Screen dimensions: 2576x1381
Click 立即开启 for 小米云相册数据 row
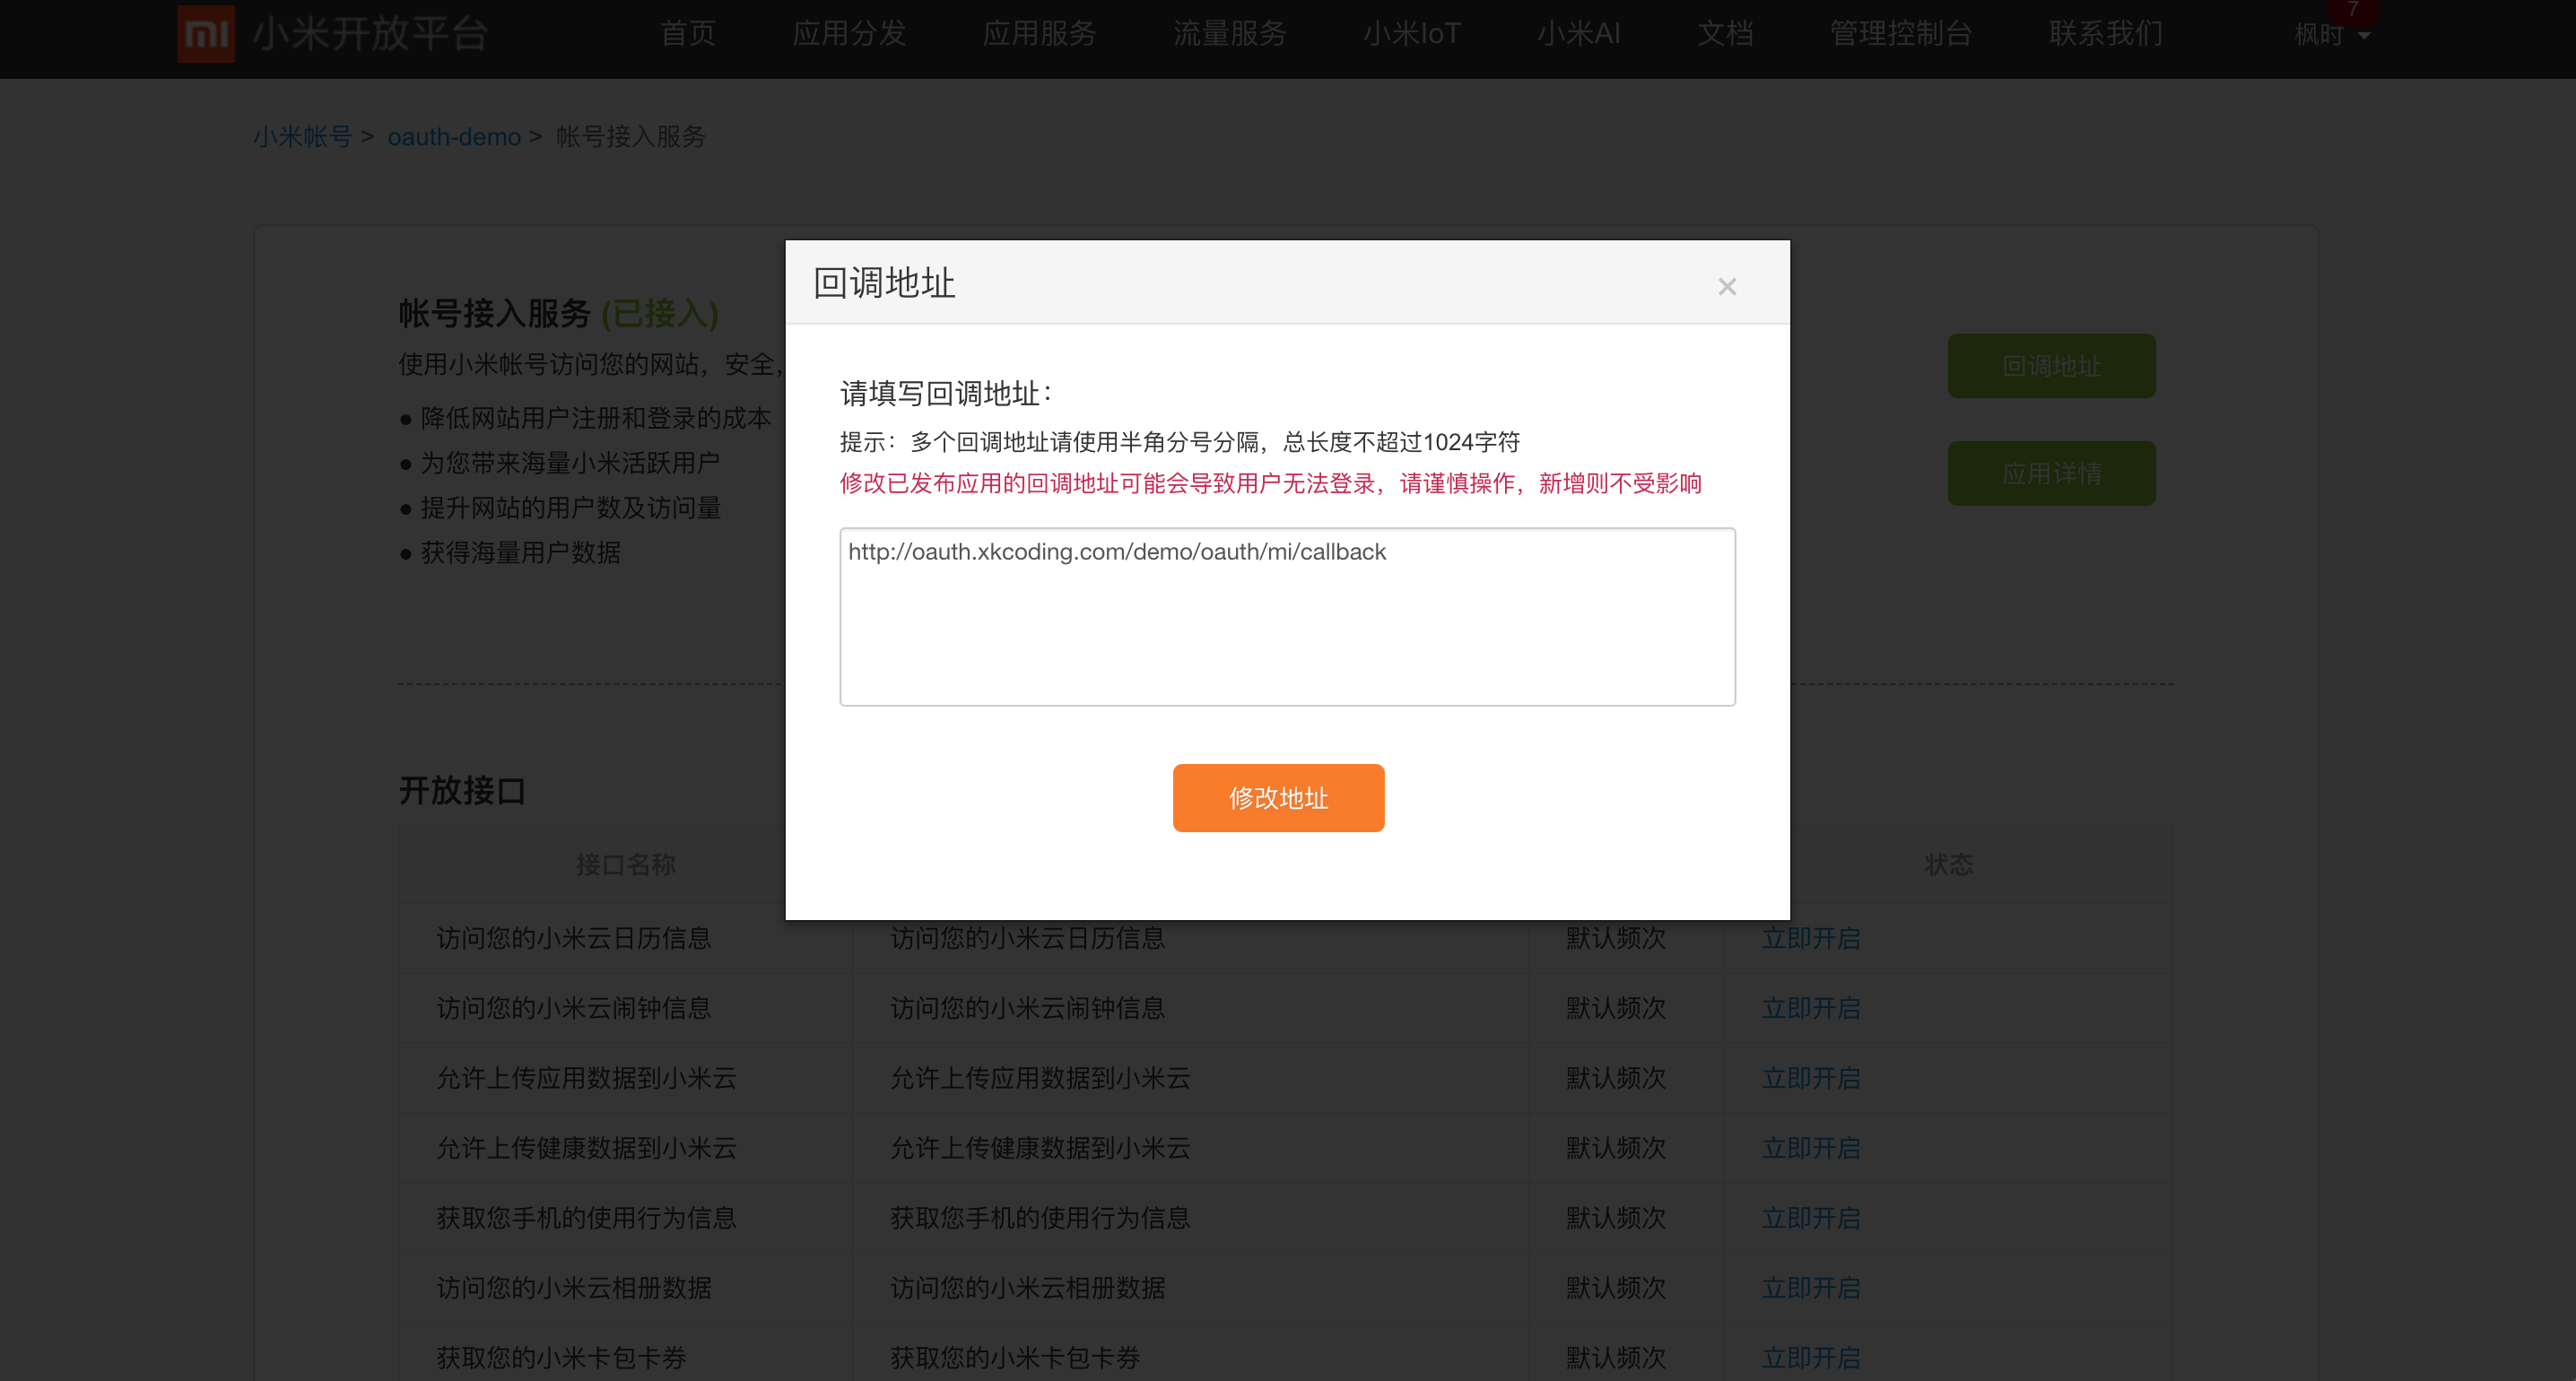coord(1811,1288)
